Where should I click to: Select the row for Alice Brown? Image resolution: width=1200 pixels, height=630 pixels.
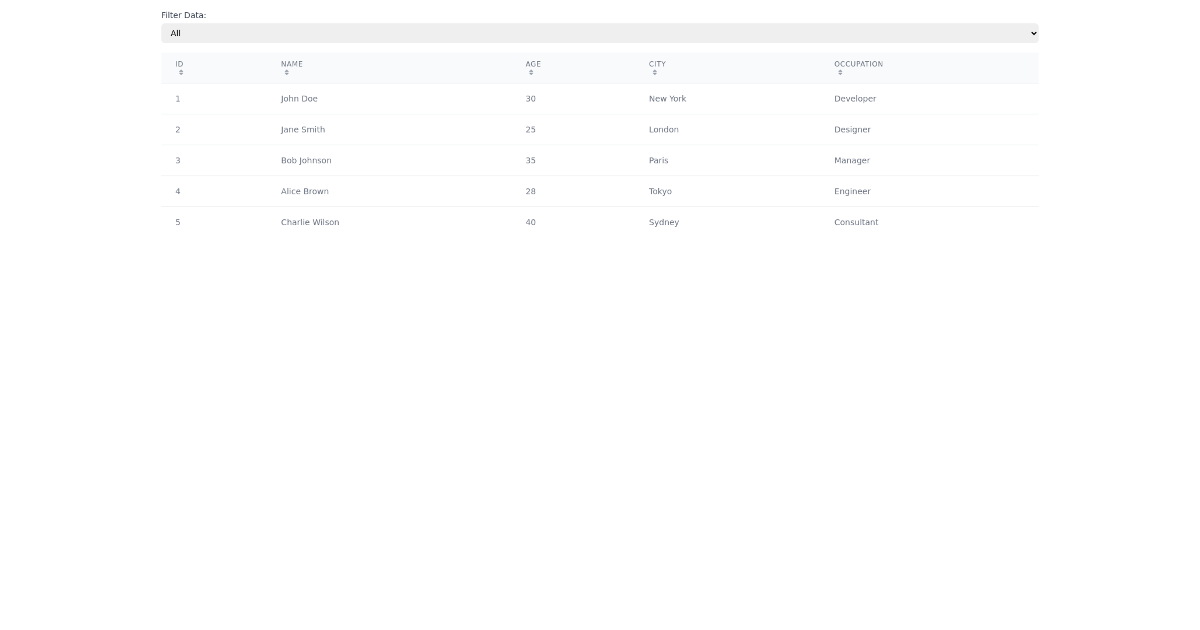(500, 191)
